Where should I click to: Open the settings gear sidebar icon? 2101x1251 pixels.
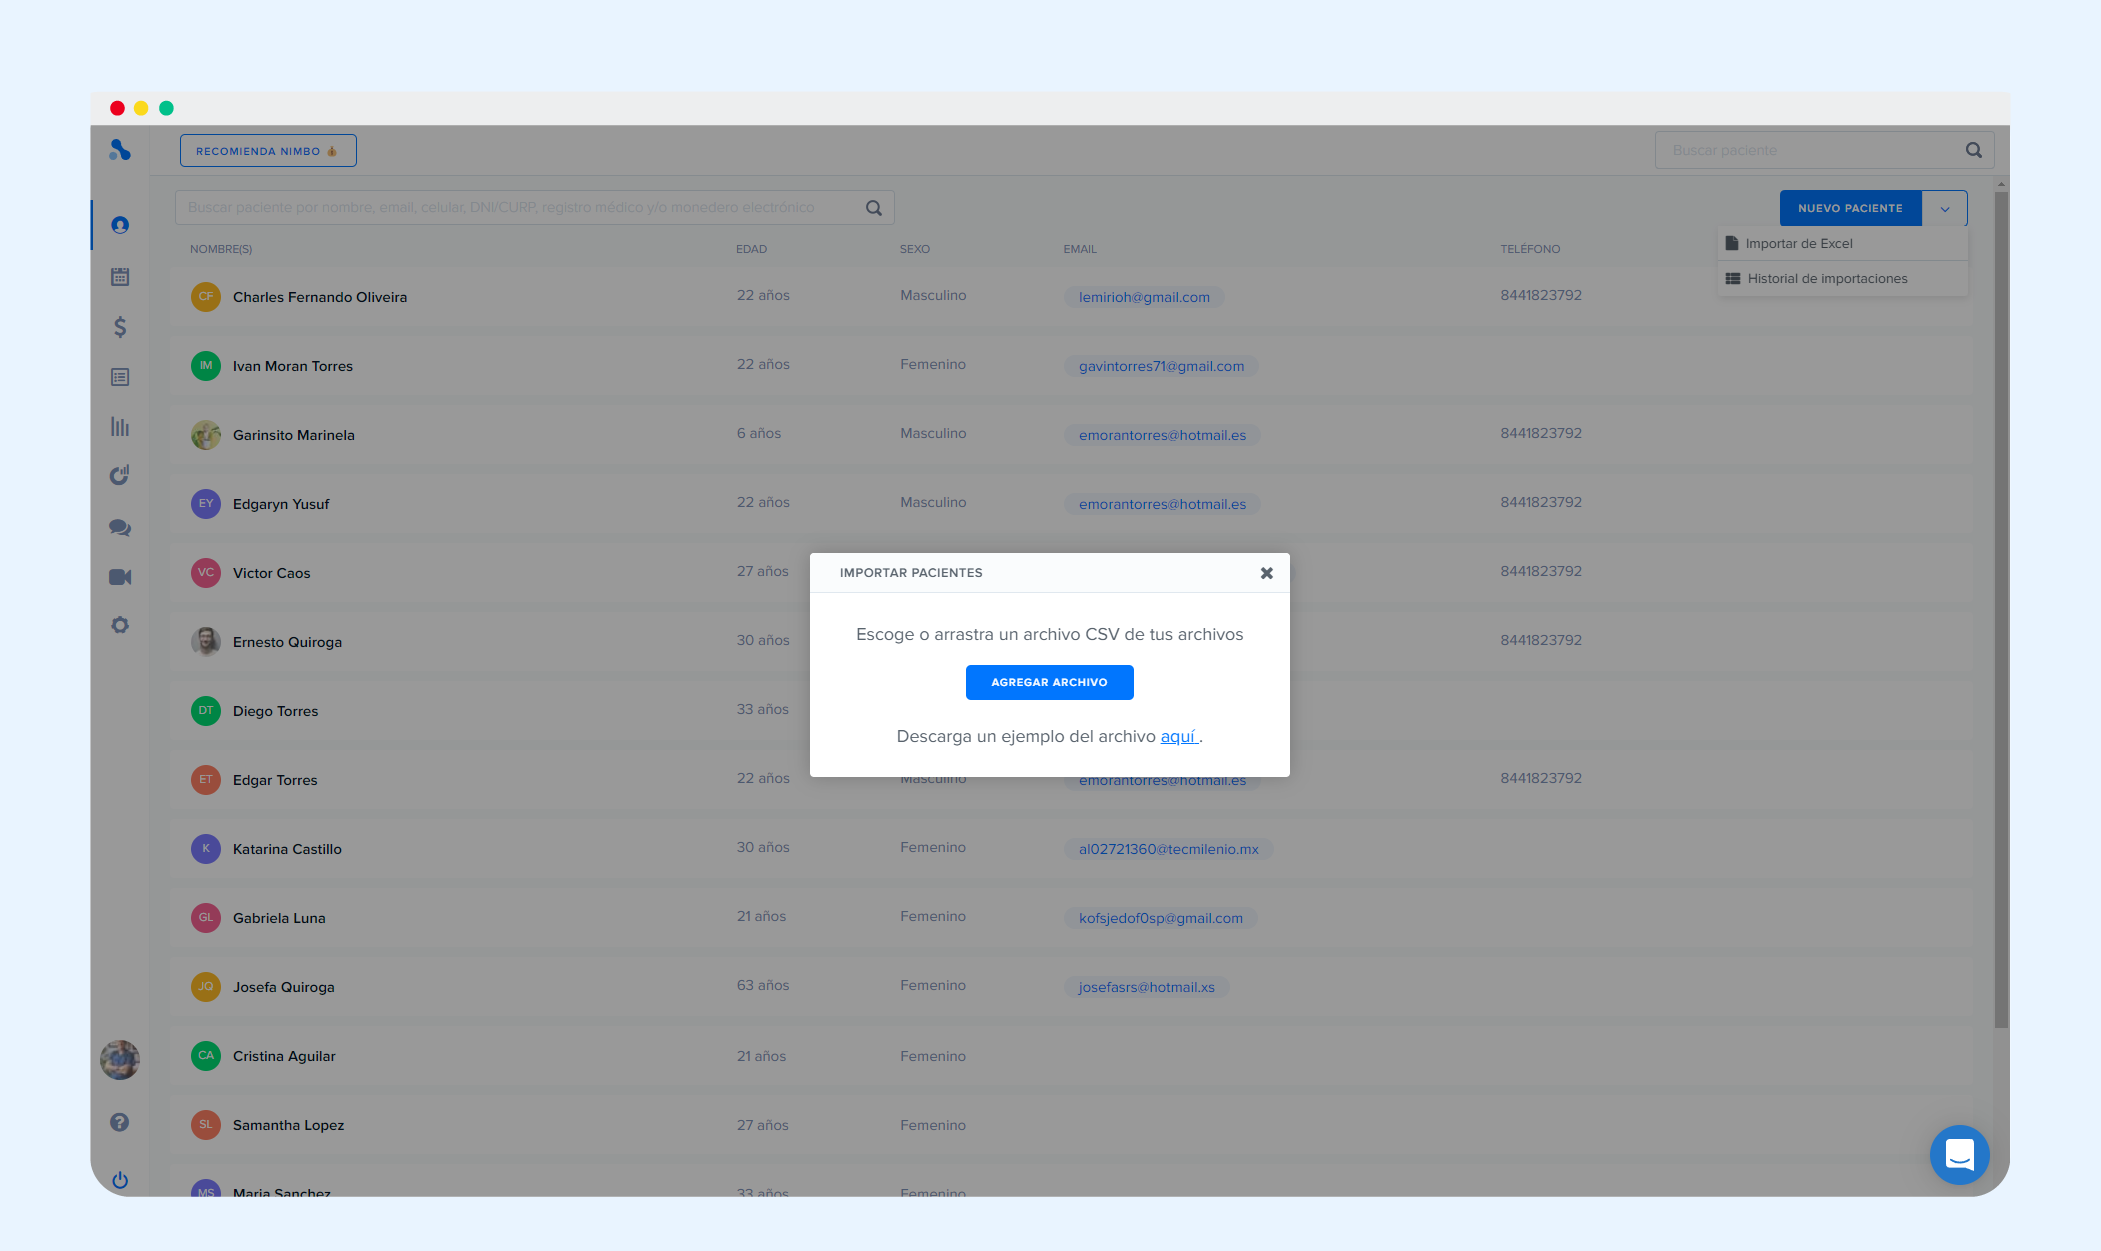pyautogui.click(x=120, y=625)
